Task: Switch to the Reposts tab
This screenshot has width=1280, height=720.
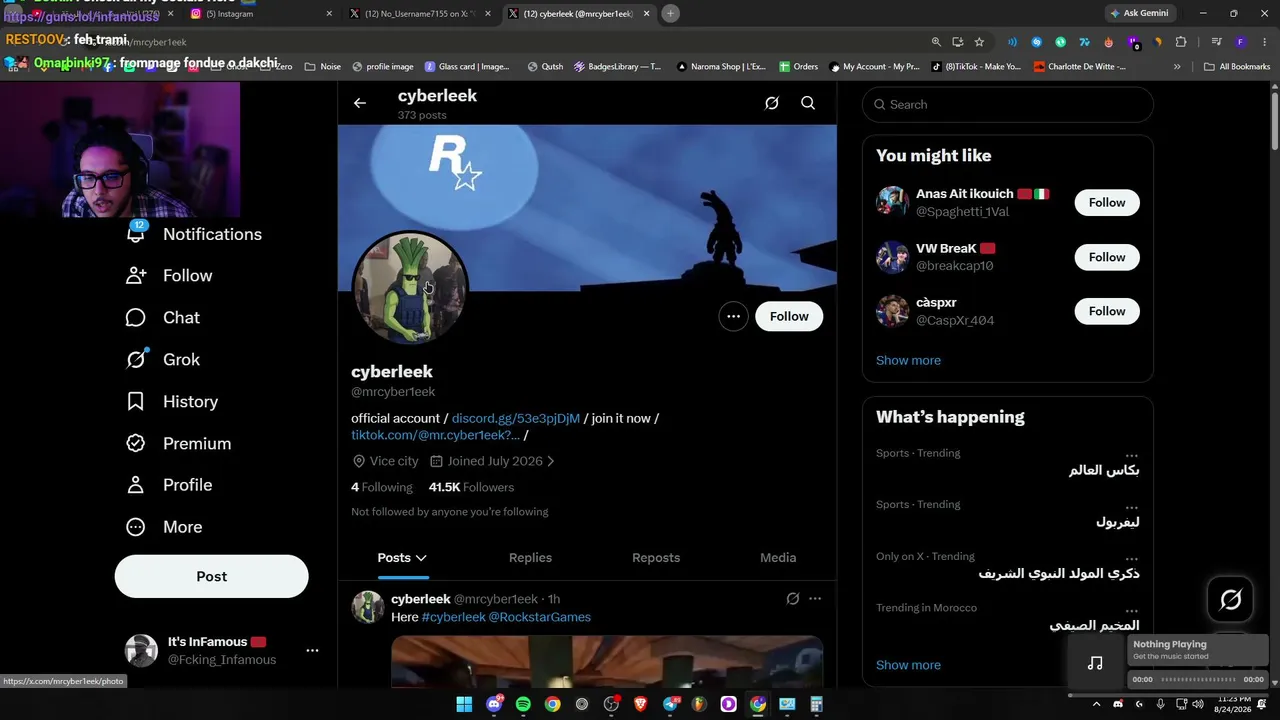Action: coord(656,558)
